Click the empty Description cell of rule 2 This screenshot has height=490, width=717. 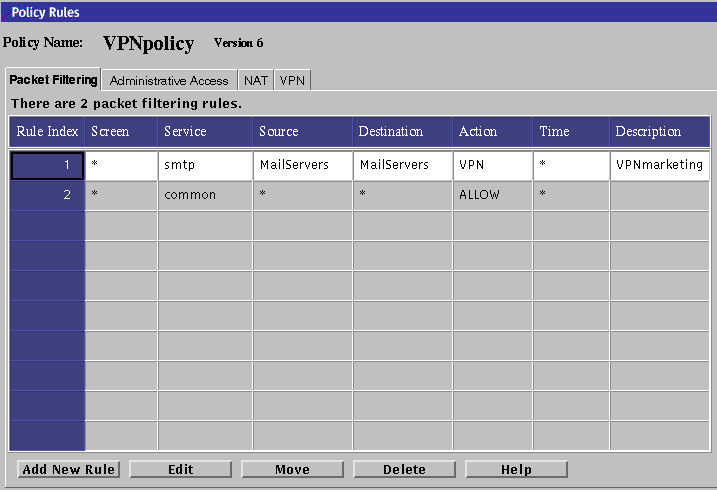point(659,195)
